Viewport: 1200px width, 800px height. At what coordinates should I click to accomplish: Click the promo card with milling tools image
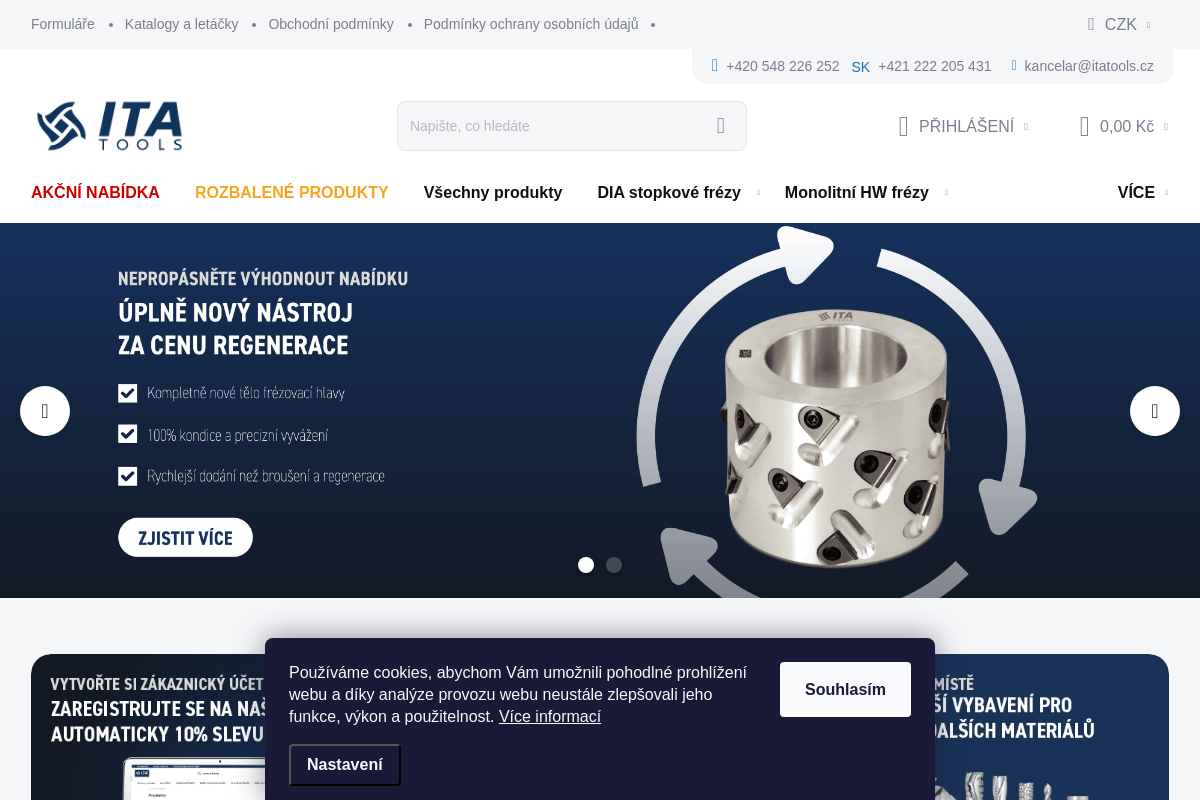coord(1052,727)
